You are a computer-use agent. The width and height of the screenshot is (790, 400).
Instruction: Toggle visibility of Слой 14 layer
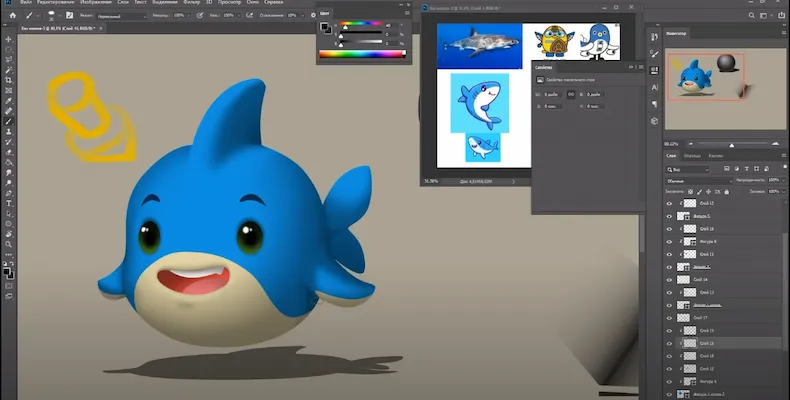pyautogui.click(x=670, y=279)
